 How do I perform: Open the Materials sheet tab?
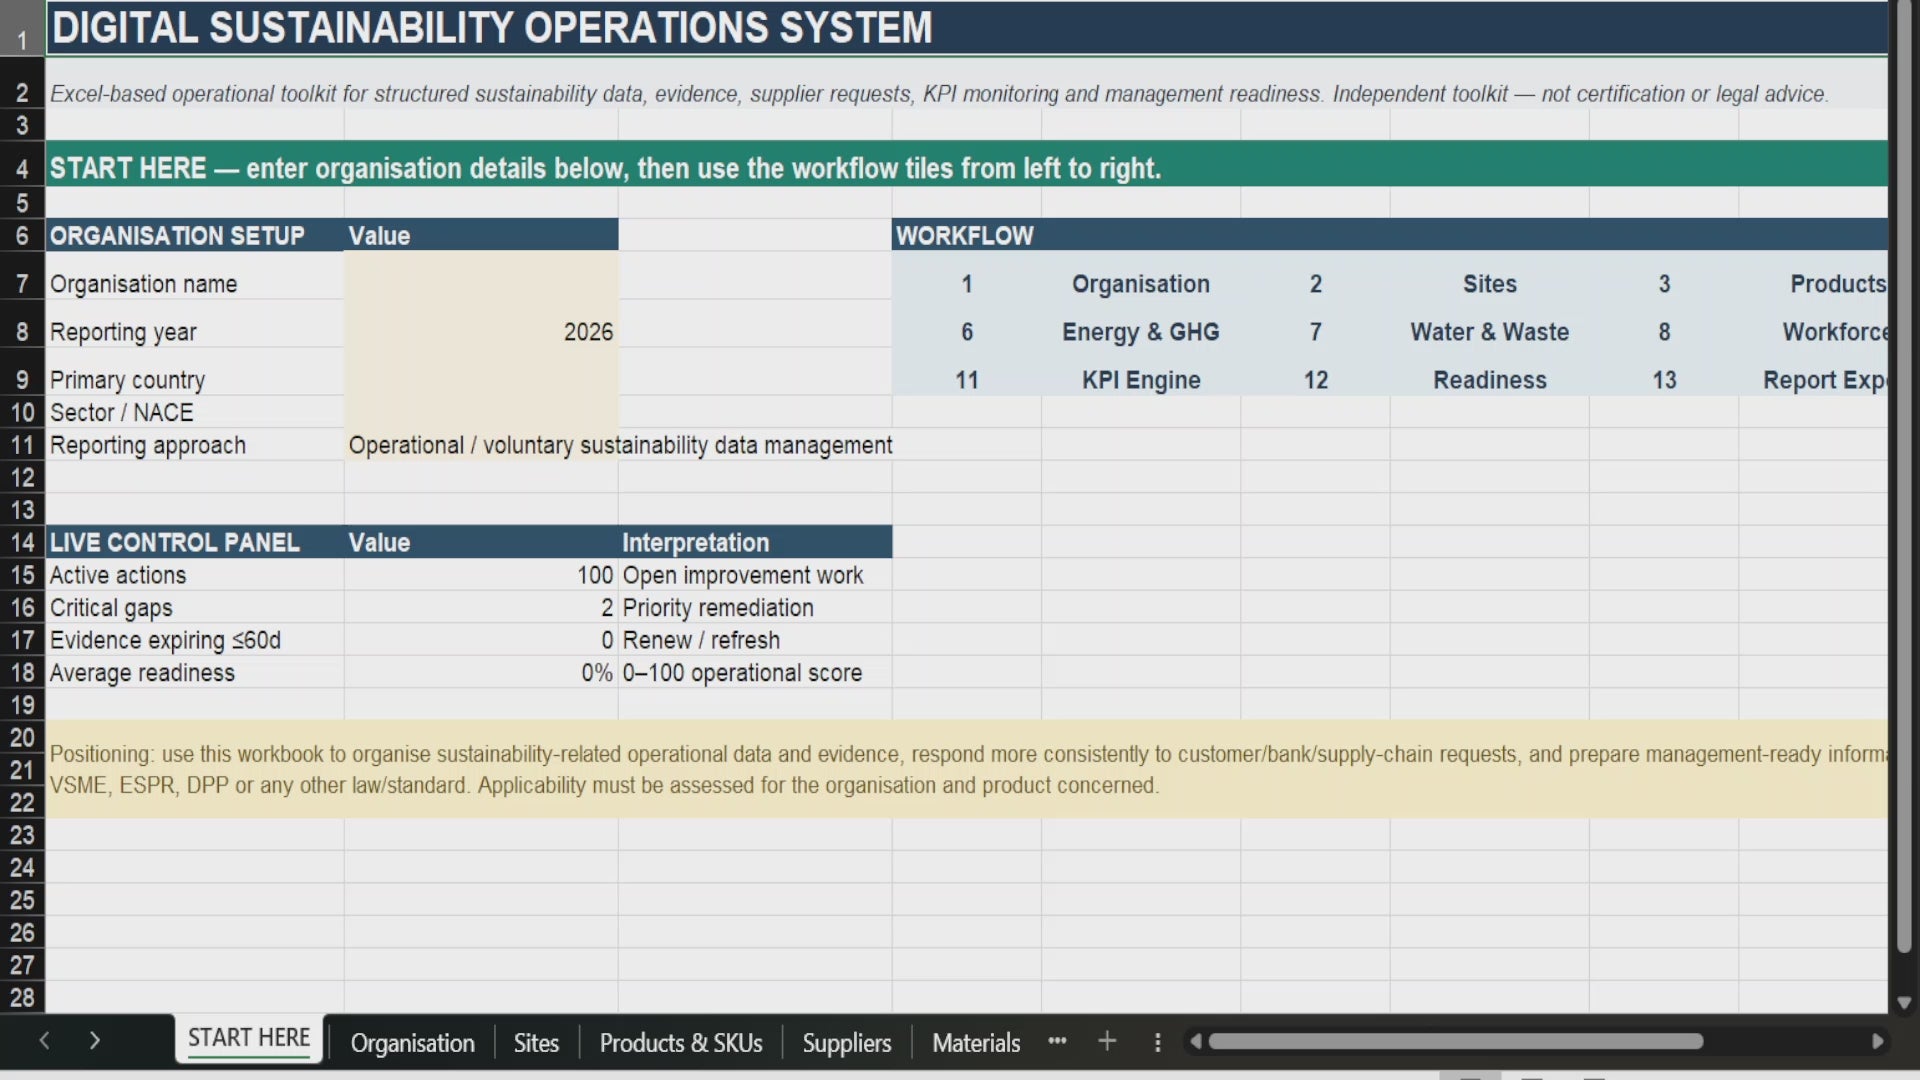pyautogui.click(x=975, y=1043)
